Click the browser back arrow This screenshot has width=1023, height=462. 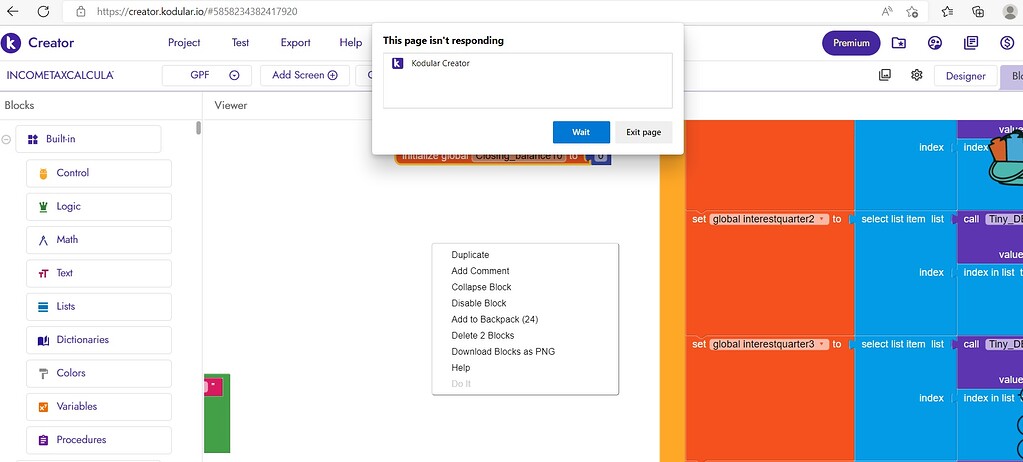[x=12, y=11]
